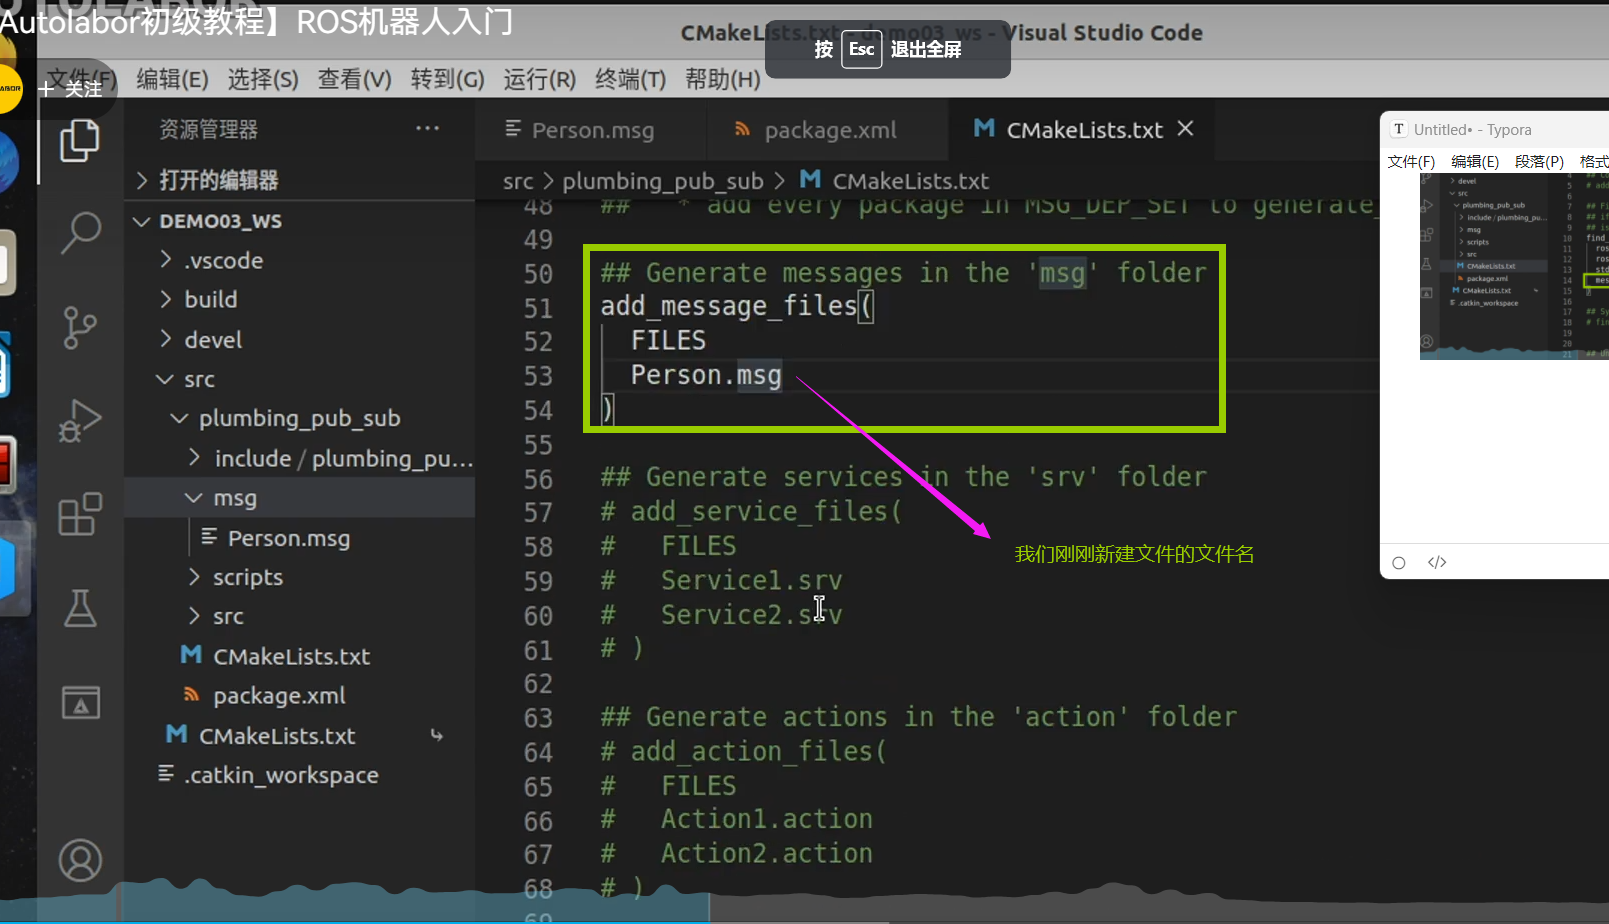
Task: Open the Accounts icon in activity bar
Action: [x=80, y=860]
